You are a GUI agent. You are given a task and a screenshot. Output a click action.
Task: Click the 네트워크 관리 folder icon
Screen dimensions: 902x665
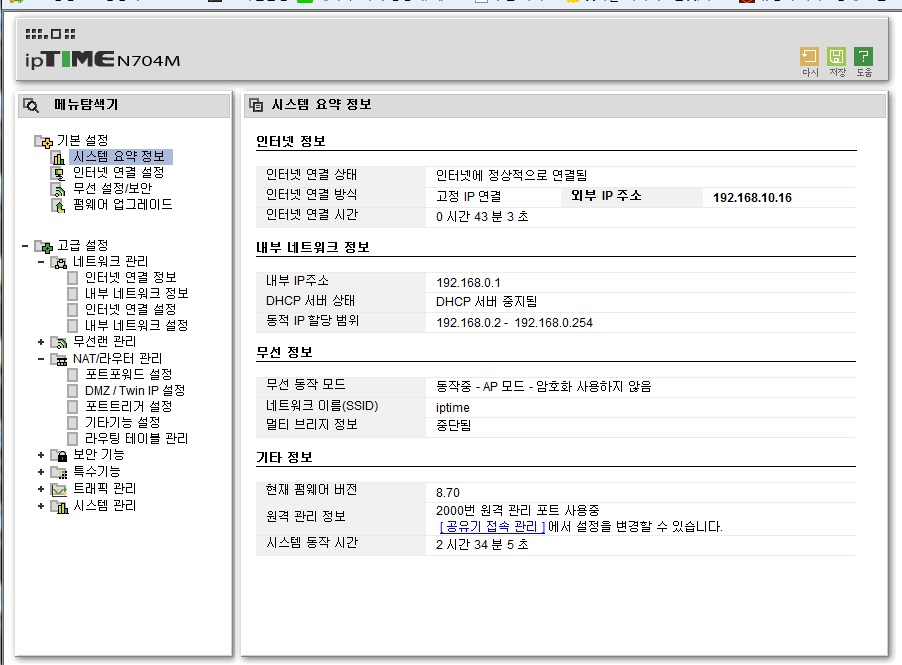point(59,263)
